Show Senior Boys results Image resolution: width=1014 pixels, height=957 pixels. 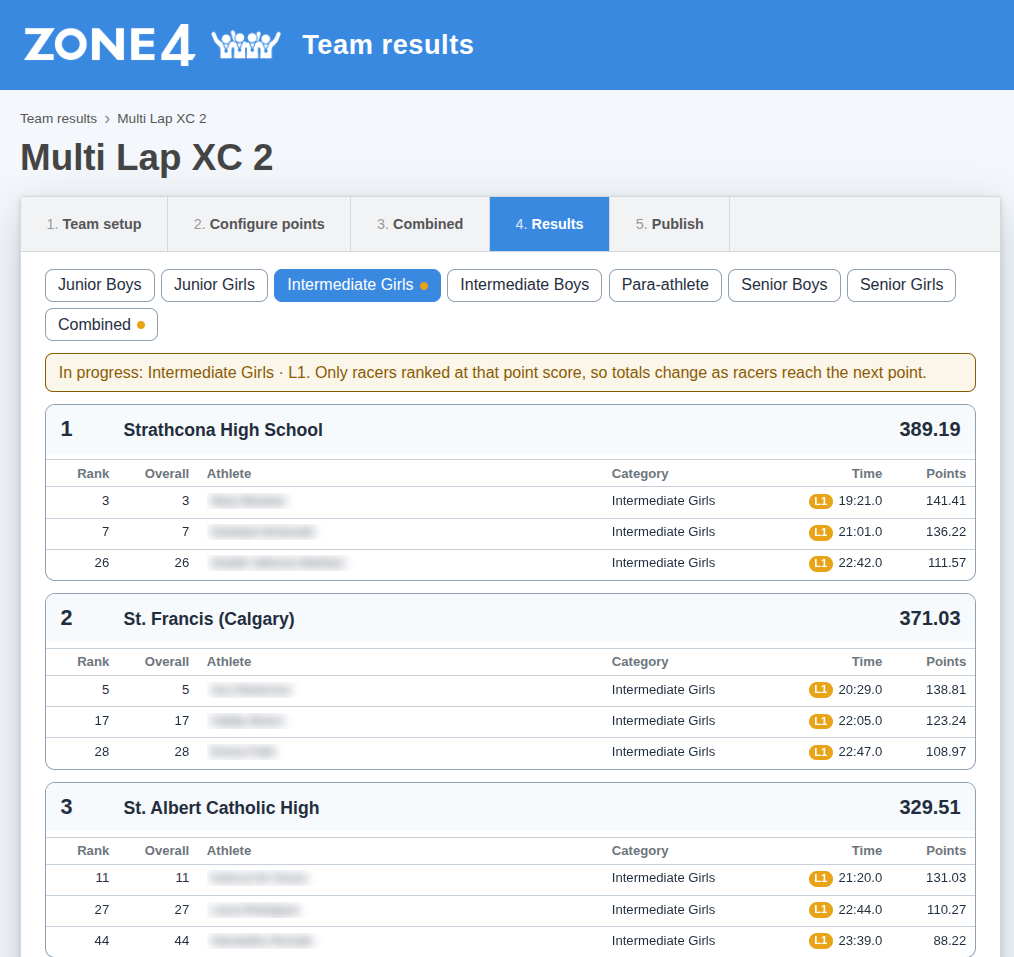pyautogui.click(x=784, y=285)
